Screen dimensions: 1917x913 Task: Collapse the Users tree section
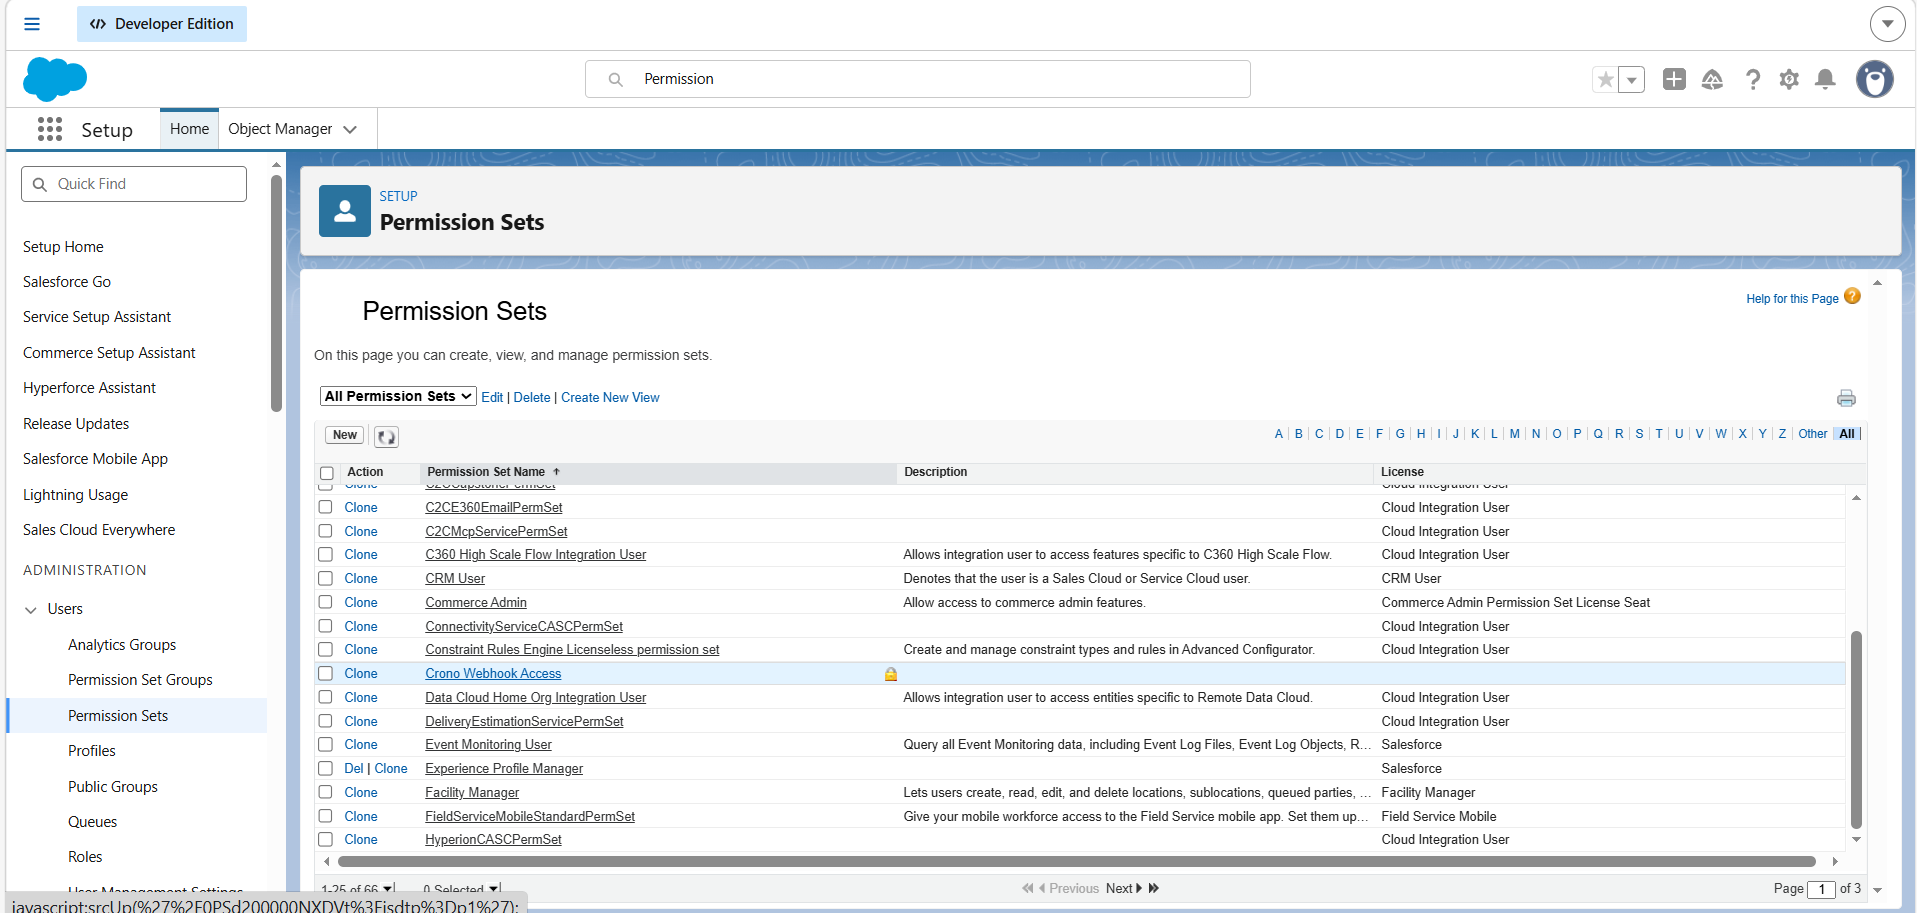coord(31,610)
